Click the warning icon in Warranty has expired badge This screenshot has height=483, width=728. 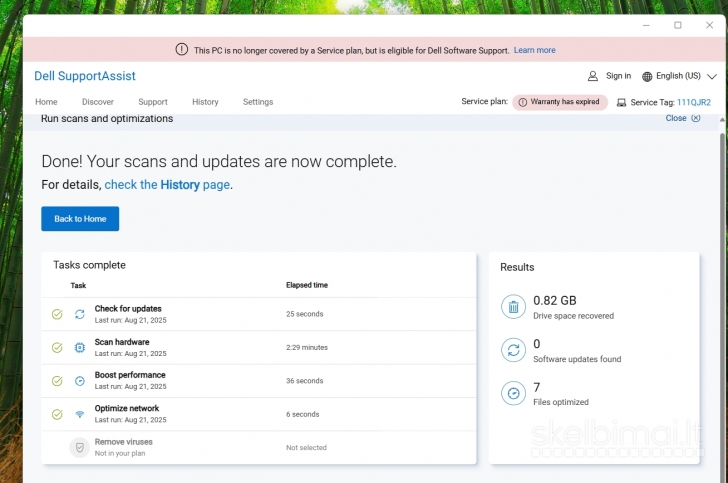tap(523, 102)
